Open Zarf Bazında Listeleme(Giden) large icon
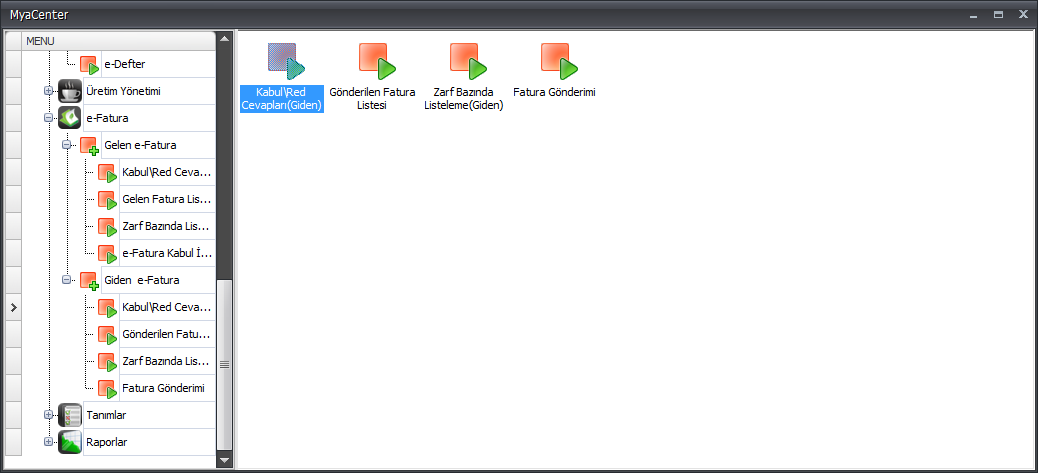Image resolution: width=1038 pixels, height=473 pixels. coord(467,61)
